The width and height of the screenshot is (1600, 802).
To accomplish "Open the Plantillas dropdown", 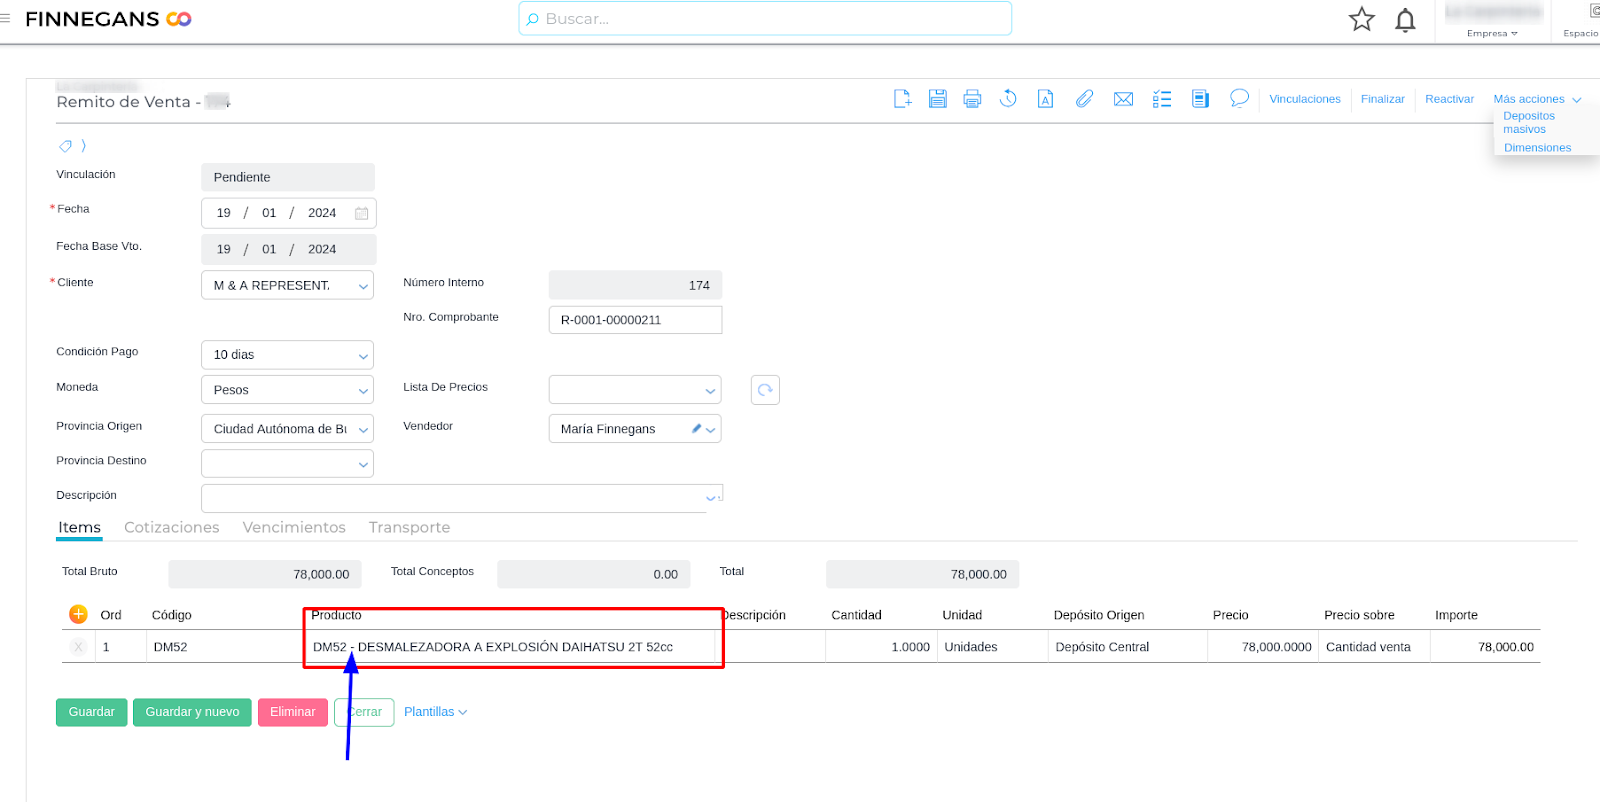I will coord(435,712).
